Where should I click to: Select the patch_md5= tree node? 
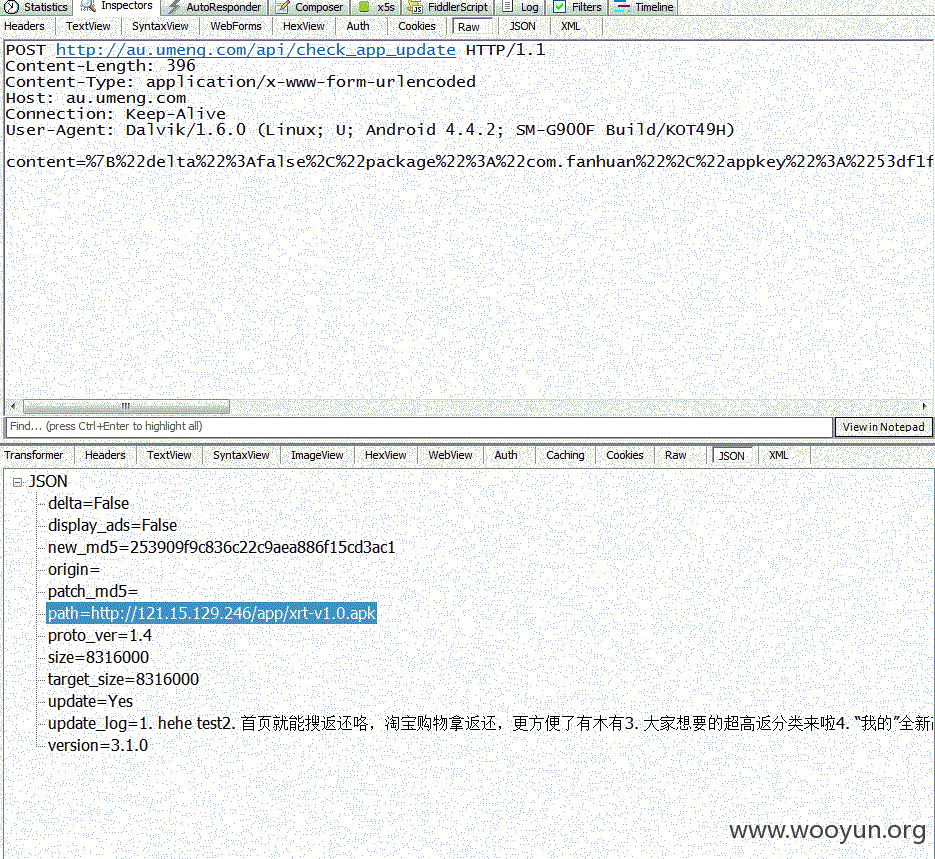92,592
